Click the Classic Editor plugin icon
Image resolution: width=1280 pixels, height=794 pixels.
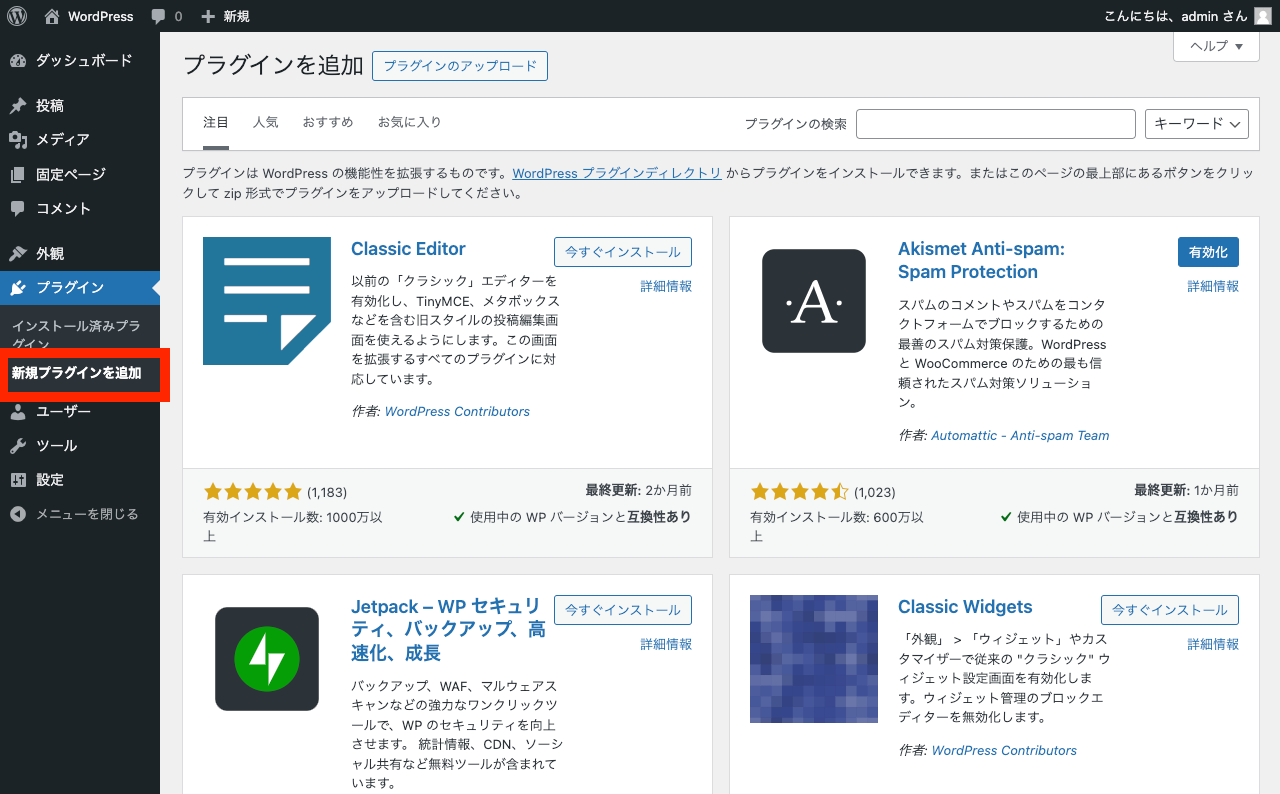267,301
